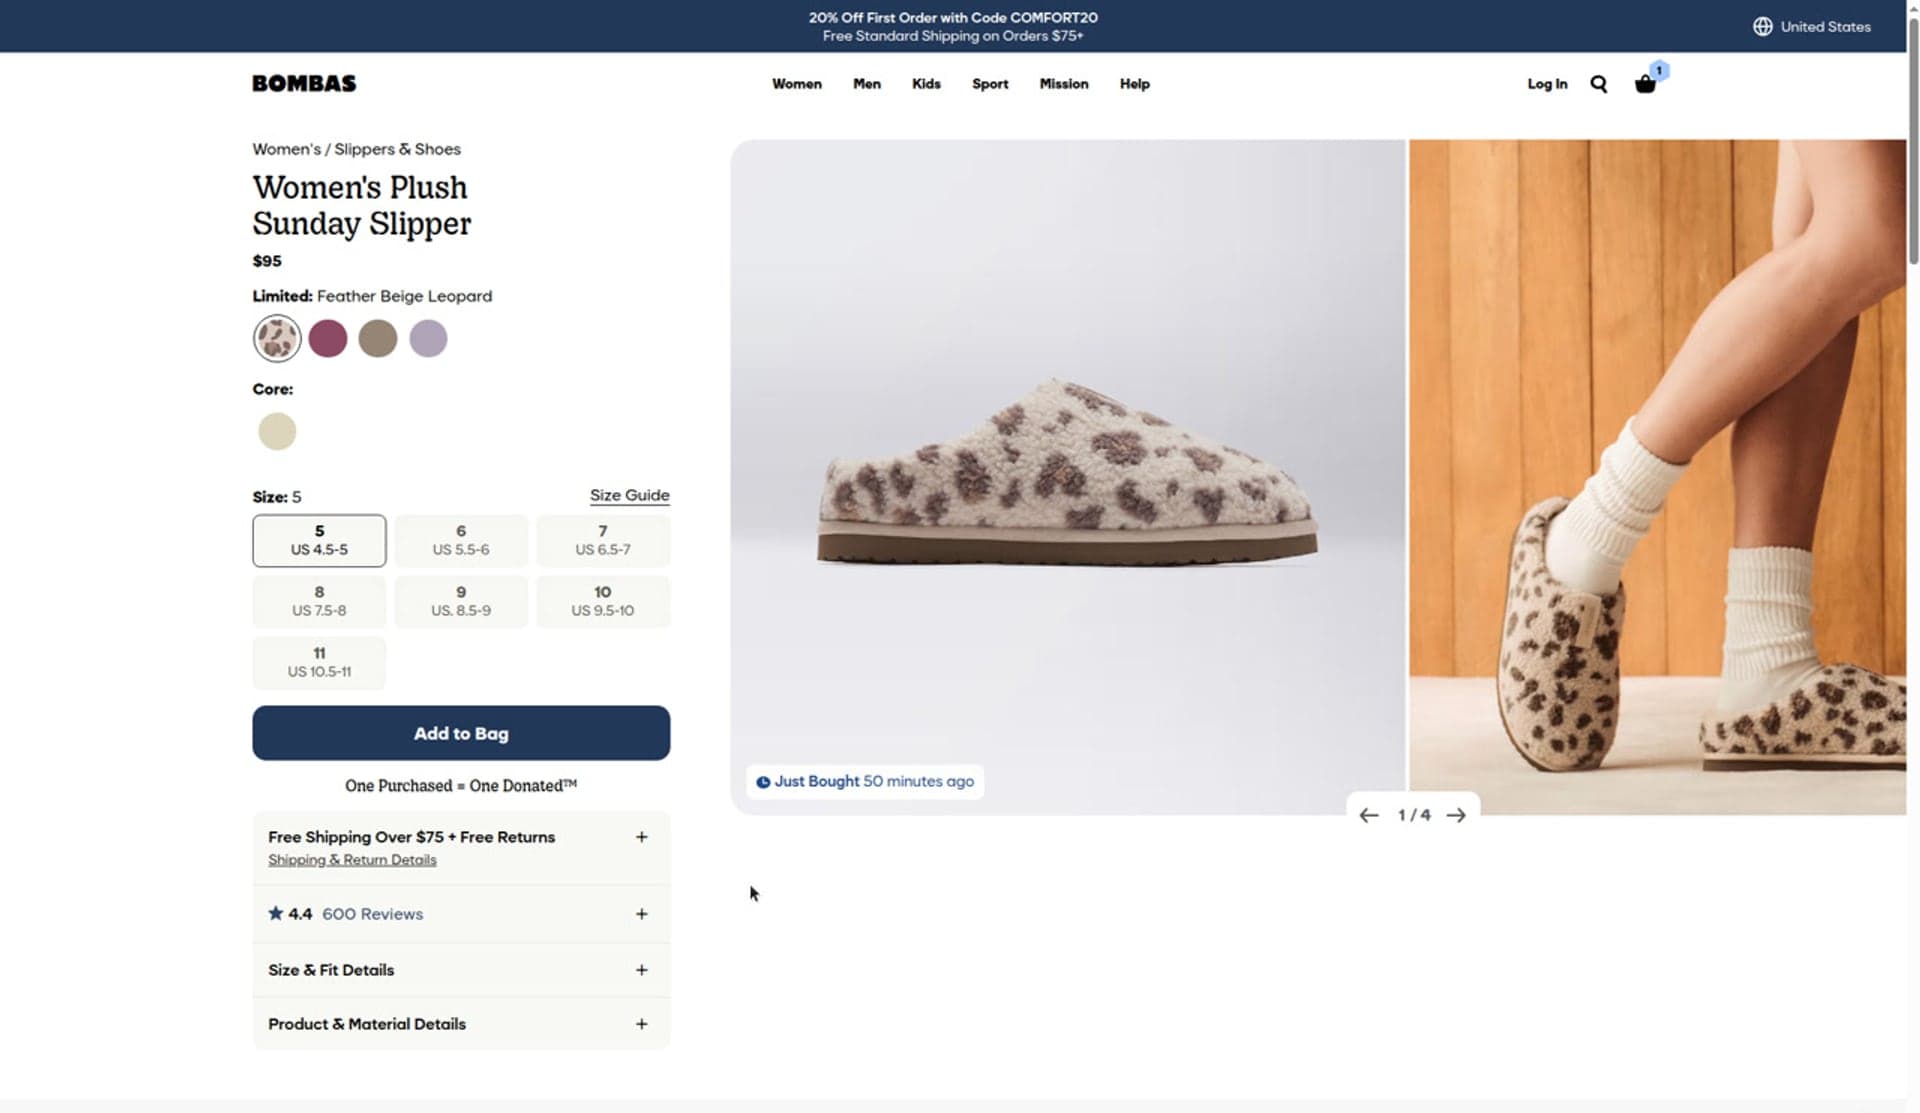Click the 1 / 4 image counter
The width and height of the screenshot is (1920, 1113).
tap(1413, 816)
